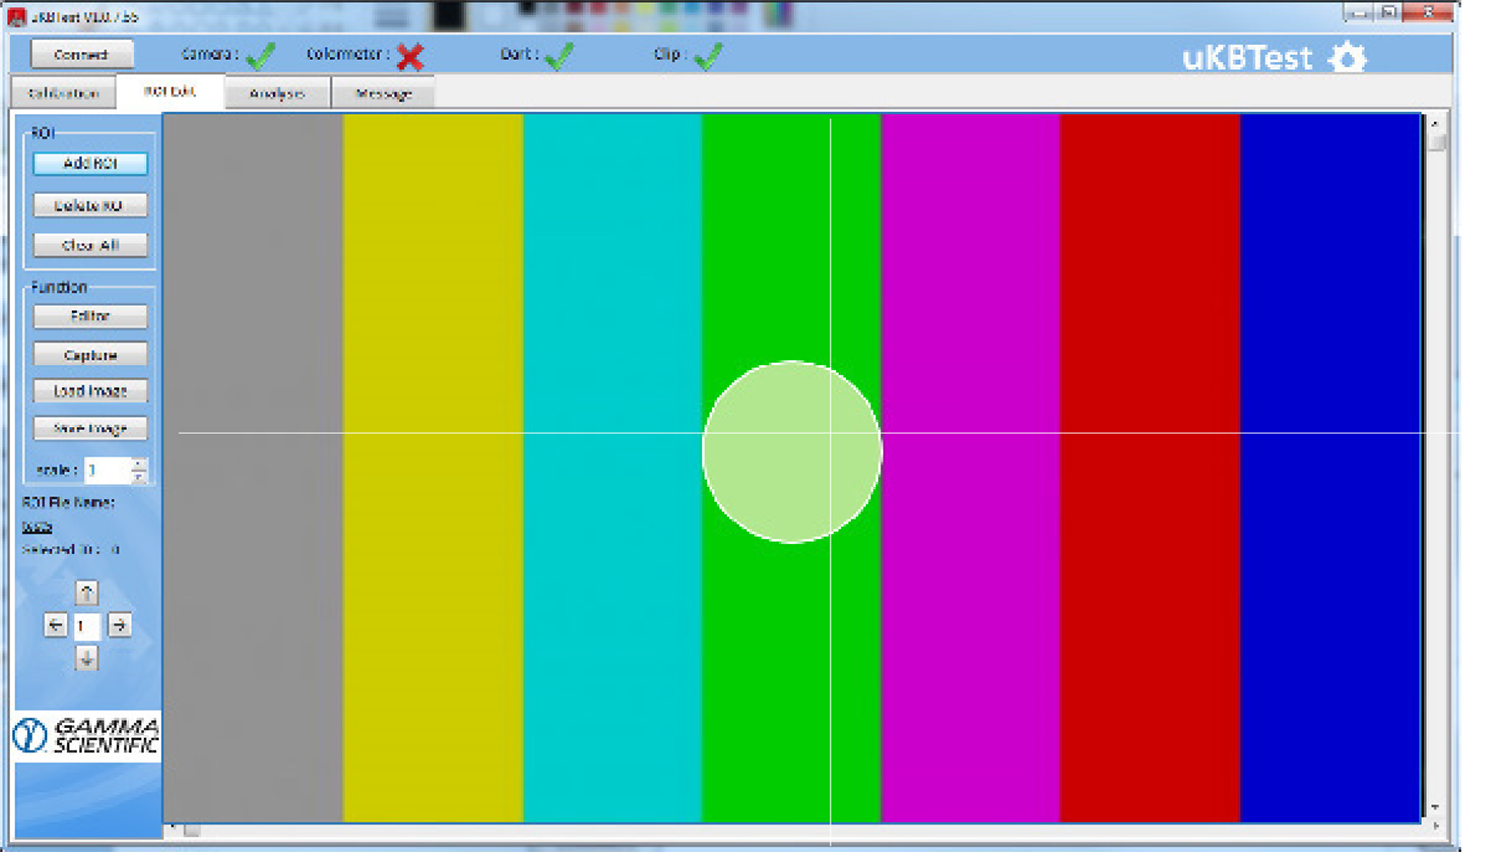Click the Delete ROI button

(90, 205)
